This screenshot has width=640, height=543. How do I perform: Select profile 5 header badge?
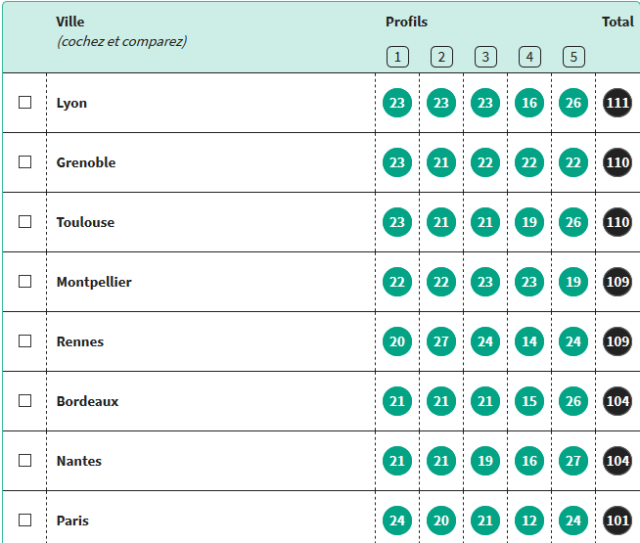pos(573,57)
